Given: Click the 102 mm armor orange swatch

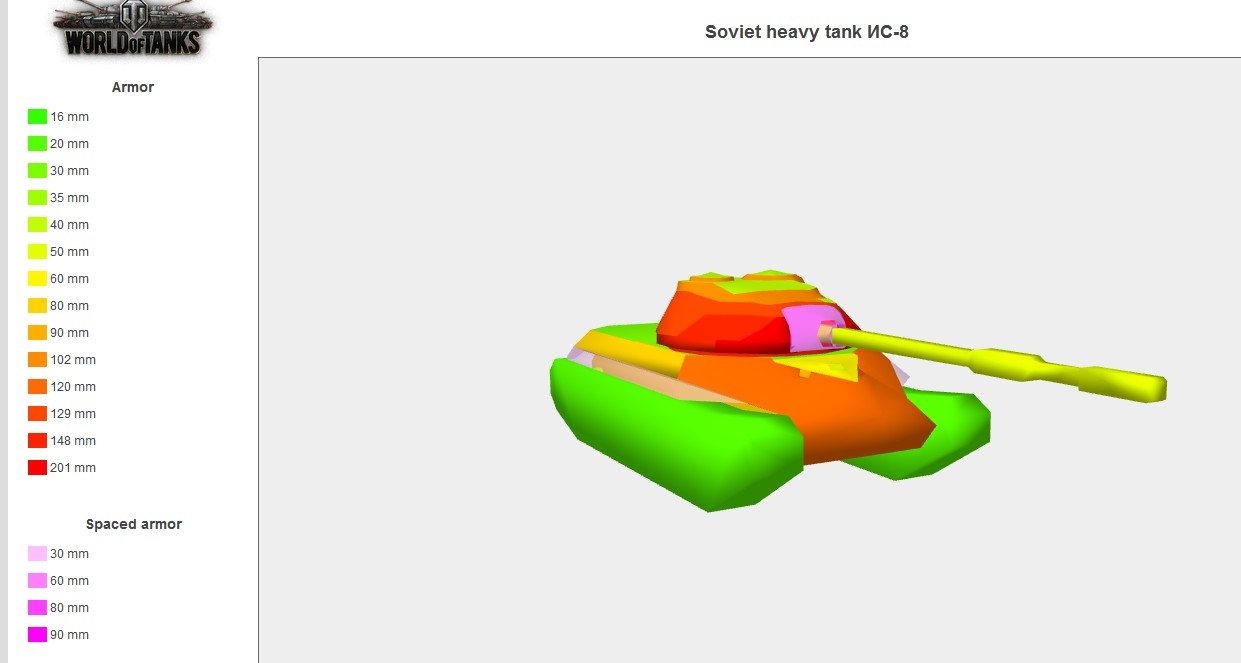Looking at the screenshot, I should click(x=37, y=360).
